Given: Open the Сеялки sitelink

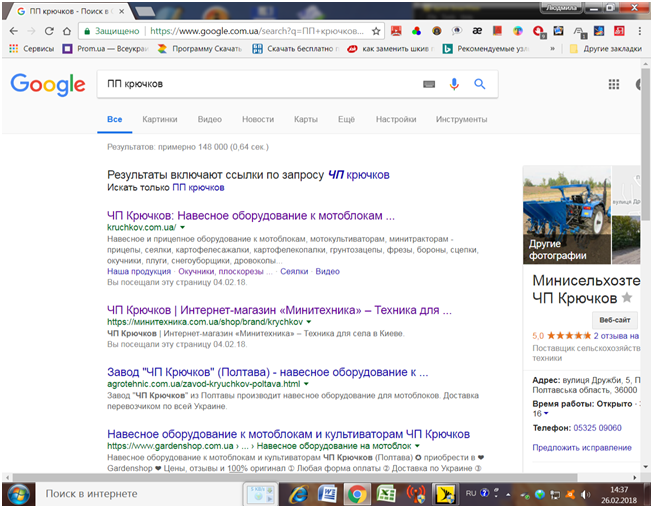Looking at the screenshot, I should coord(294,271).
